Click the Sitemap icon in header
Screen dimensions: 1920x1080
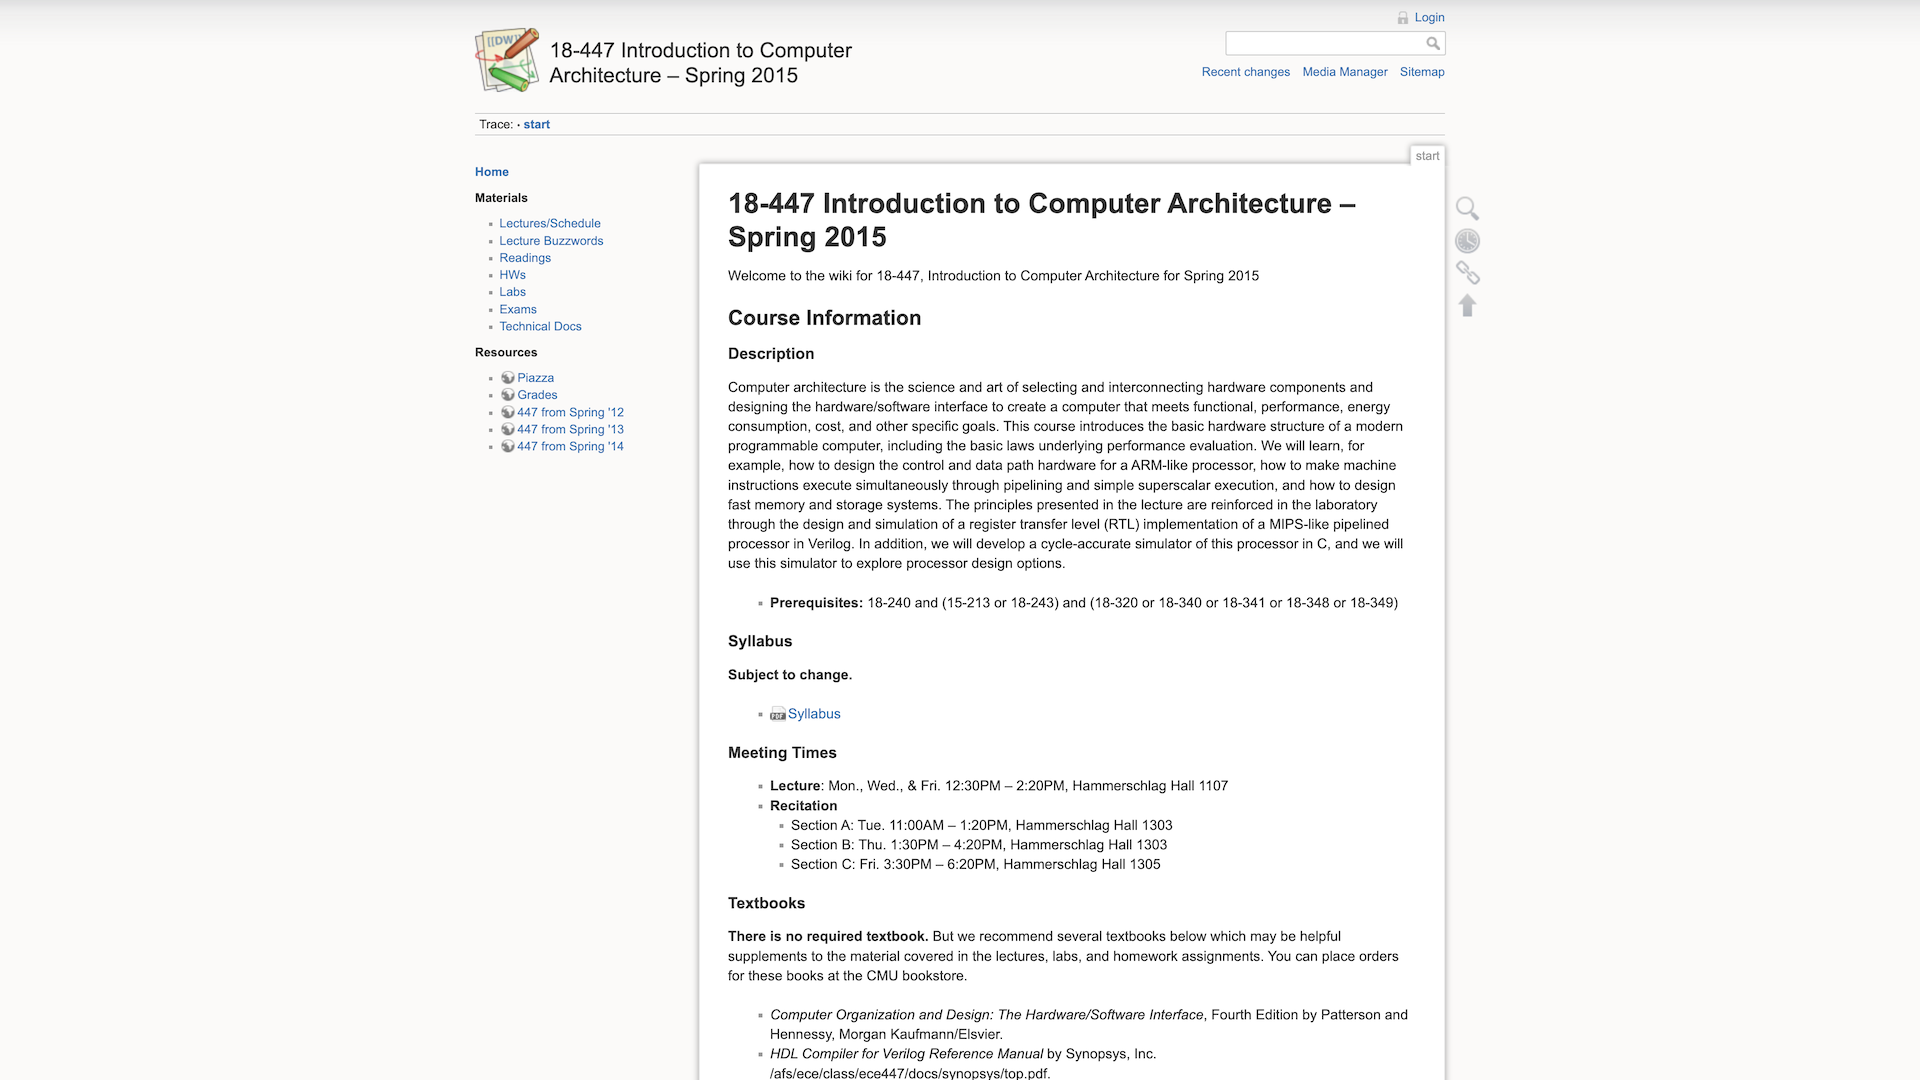1422,71
